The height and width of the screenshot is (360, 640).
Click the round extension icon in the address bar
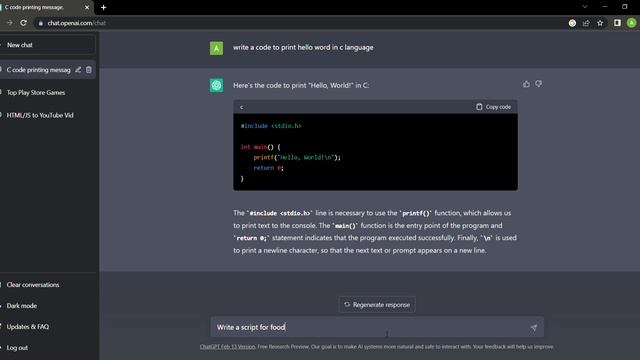point(572,23)
